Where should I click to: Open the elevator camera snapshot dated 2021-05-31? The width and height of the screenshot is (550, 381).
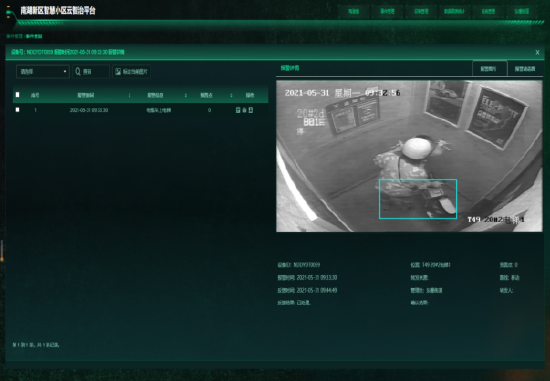(409, 156)
